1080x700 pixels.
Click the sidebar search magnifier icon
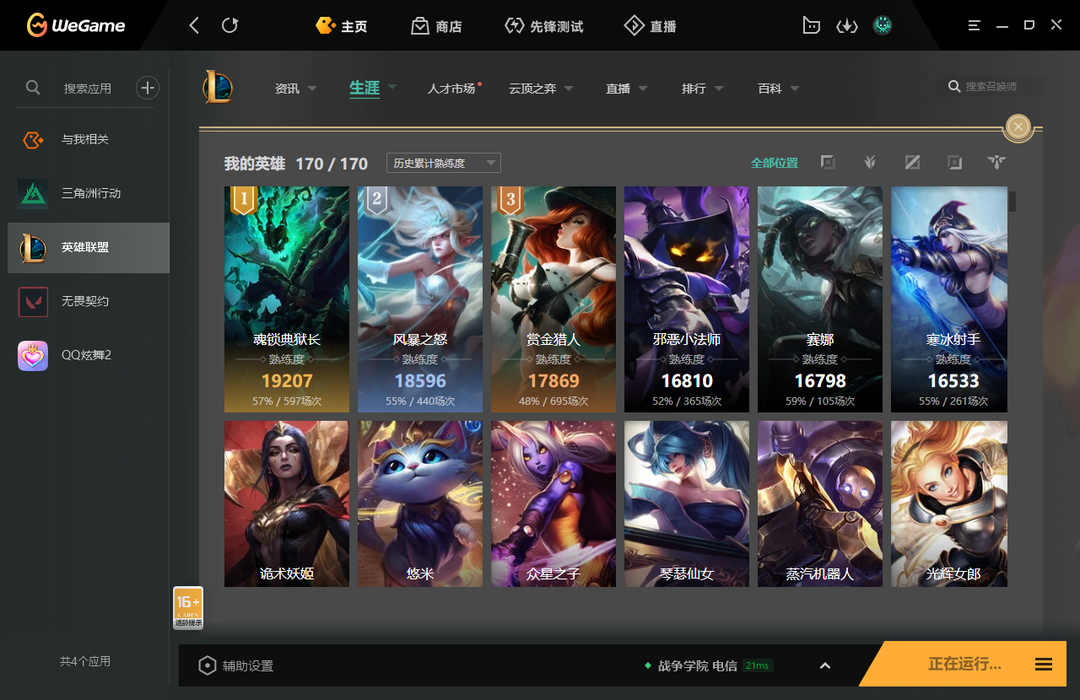(32, 88)
